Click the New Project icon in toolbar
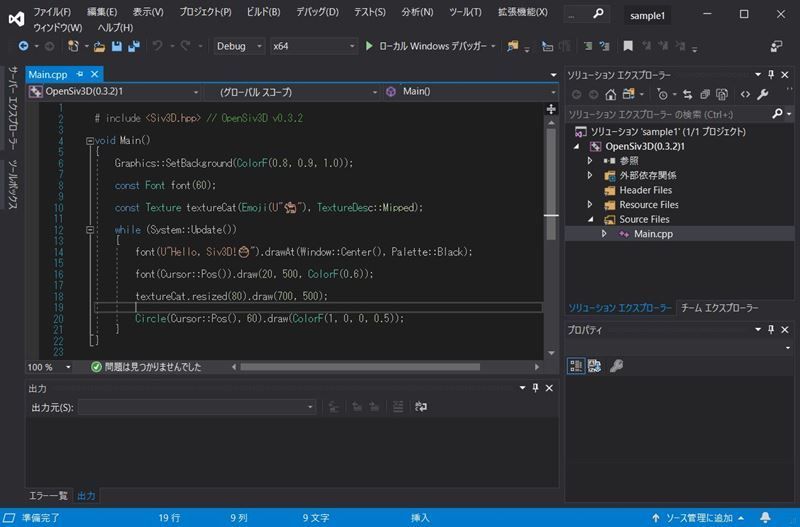 (73, 46)
